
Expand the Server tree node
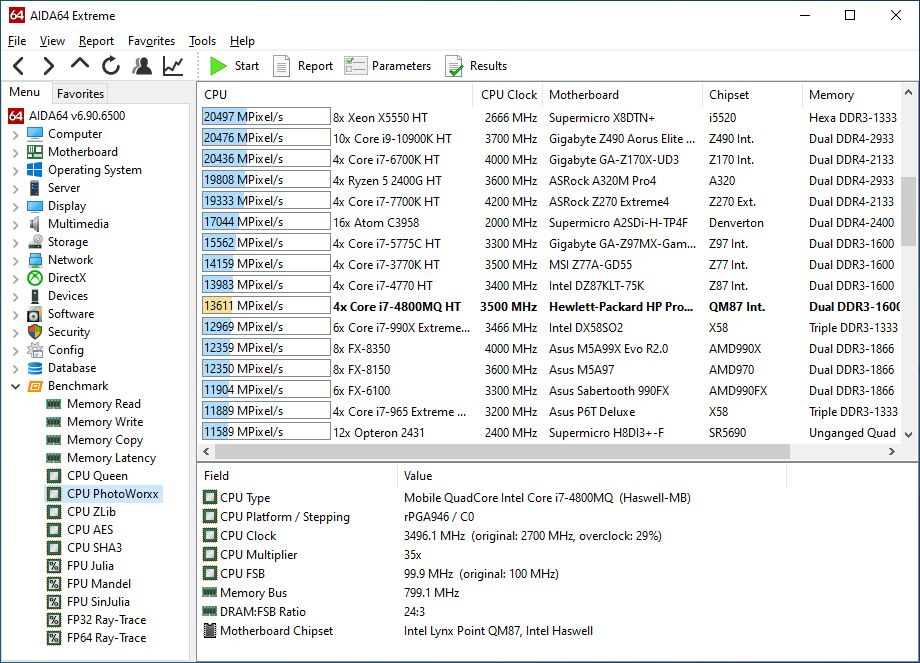[16, 189]
